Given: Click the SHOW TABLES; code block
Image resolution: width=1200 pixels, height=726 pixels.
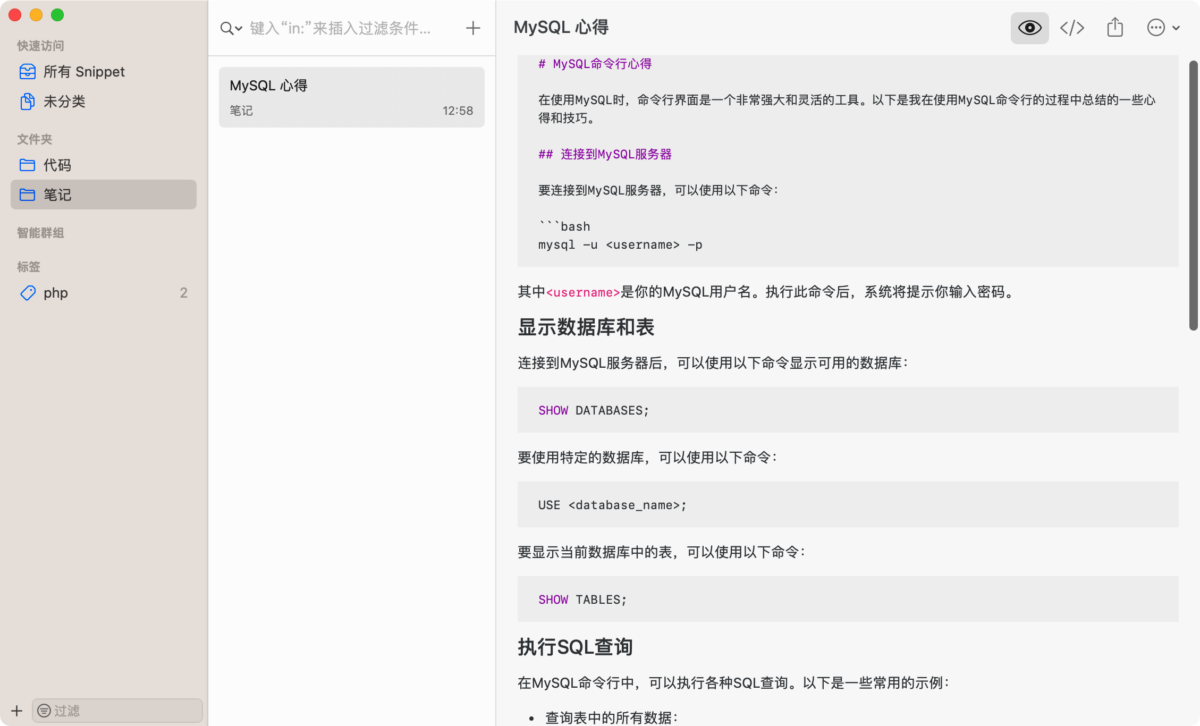Looking at the screenshot, I should (x=848, y=599).
